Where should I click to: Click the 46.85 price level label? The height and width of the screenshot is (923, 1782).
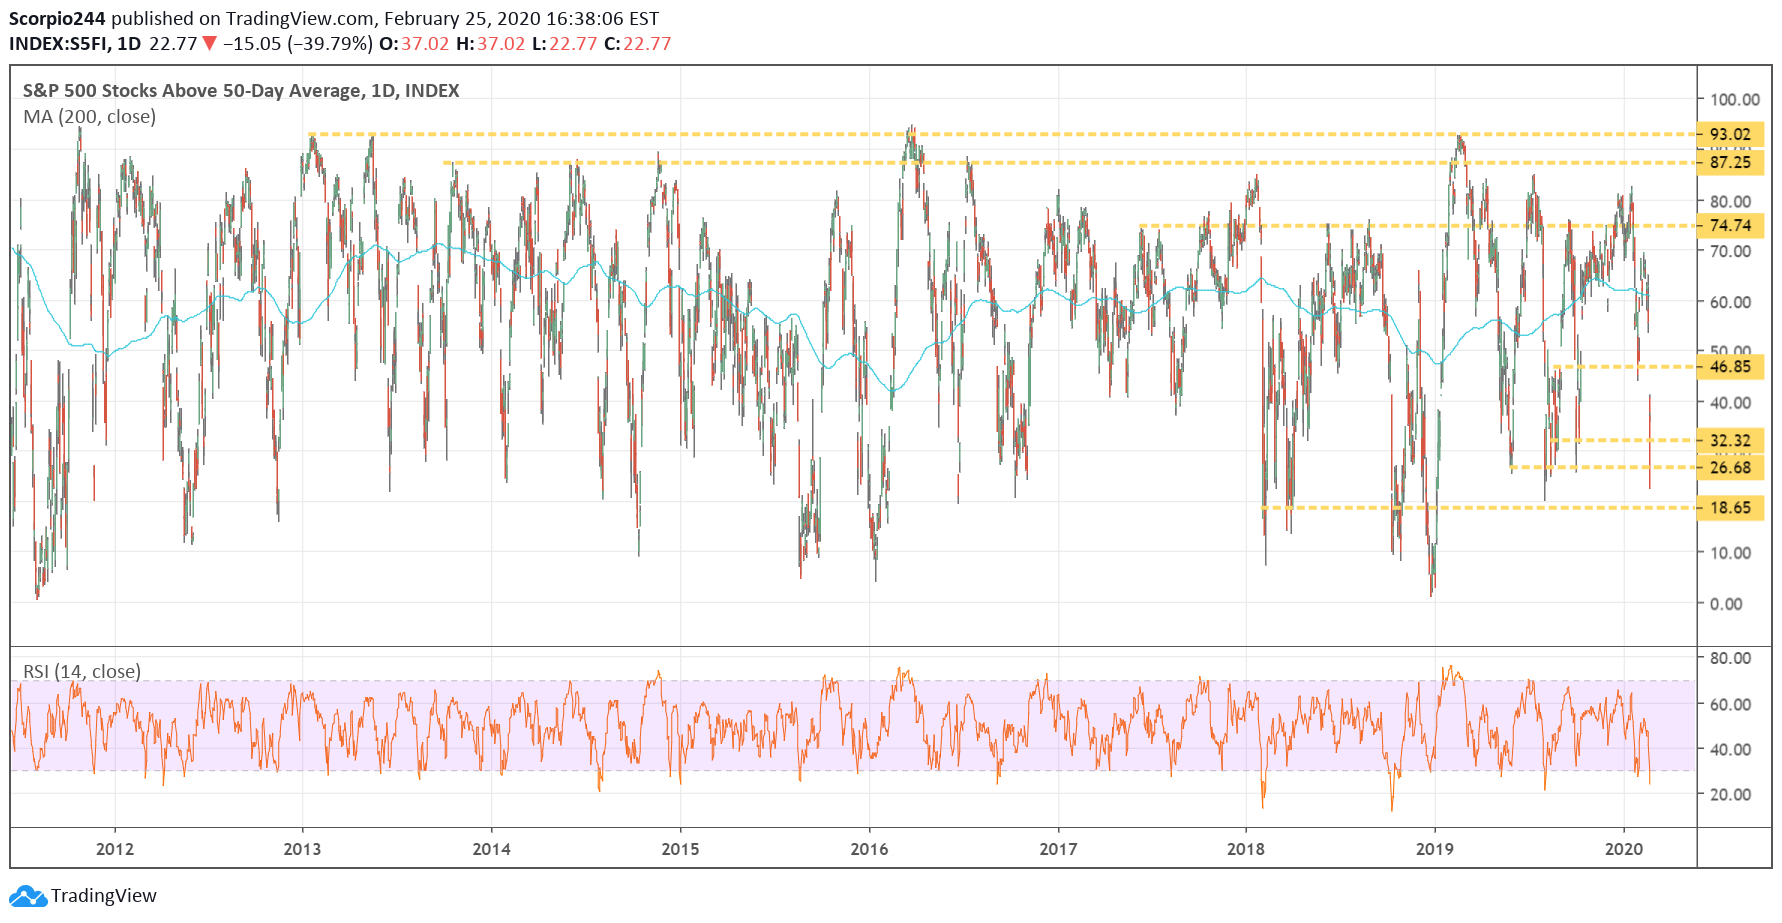click(1730, 367)
